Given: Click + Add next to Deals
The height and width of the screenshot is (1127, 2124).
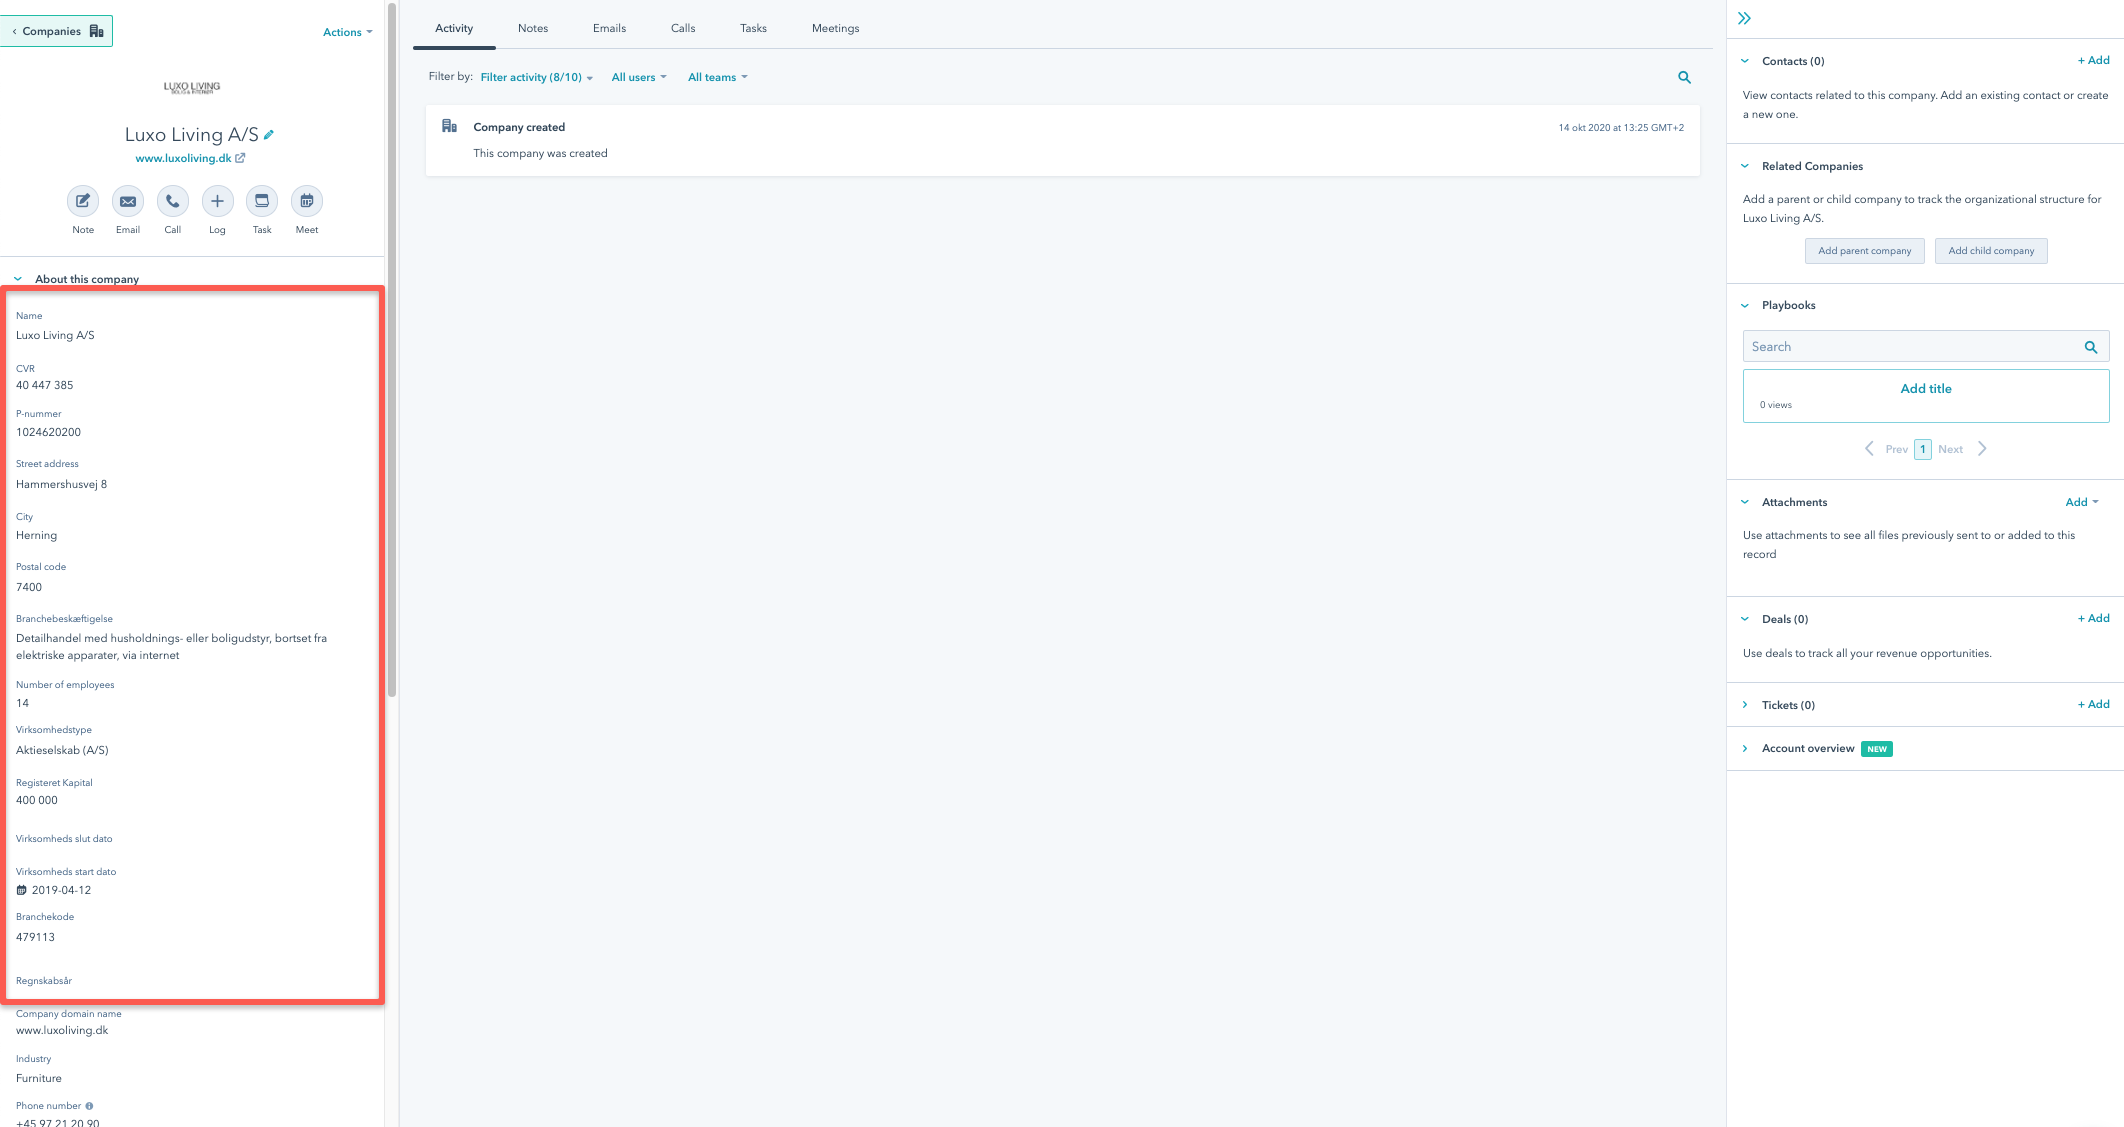Looking at the screenshot, I should (2093, 618).
